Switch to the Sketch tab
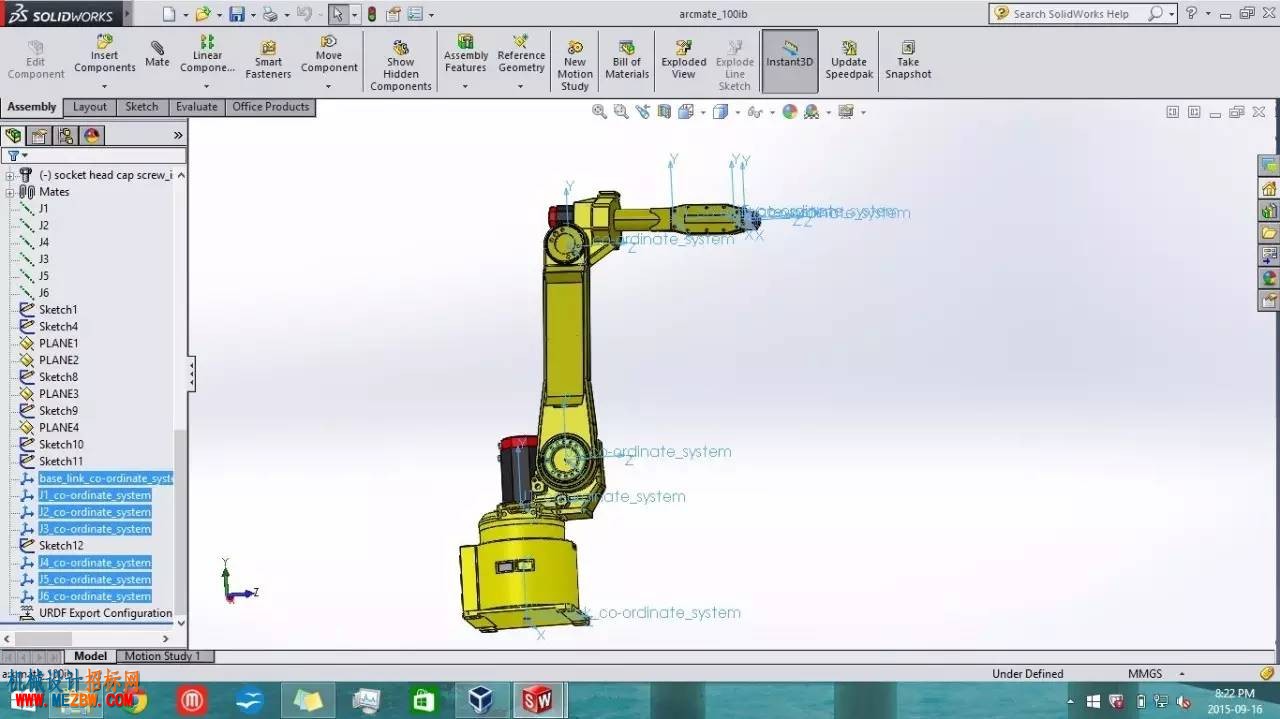This screenshot has width=1280, height=719. pyautogui.click(x=141, y=107)
